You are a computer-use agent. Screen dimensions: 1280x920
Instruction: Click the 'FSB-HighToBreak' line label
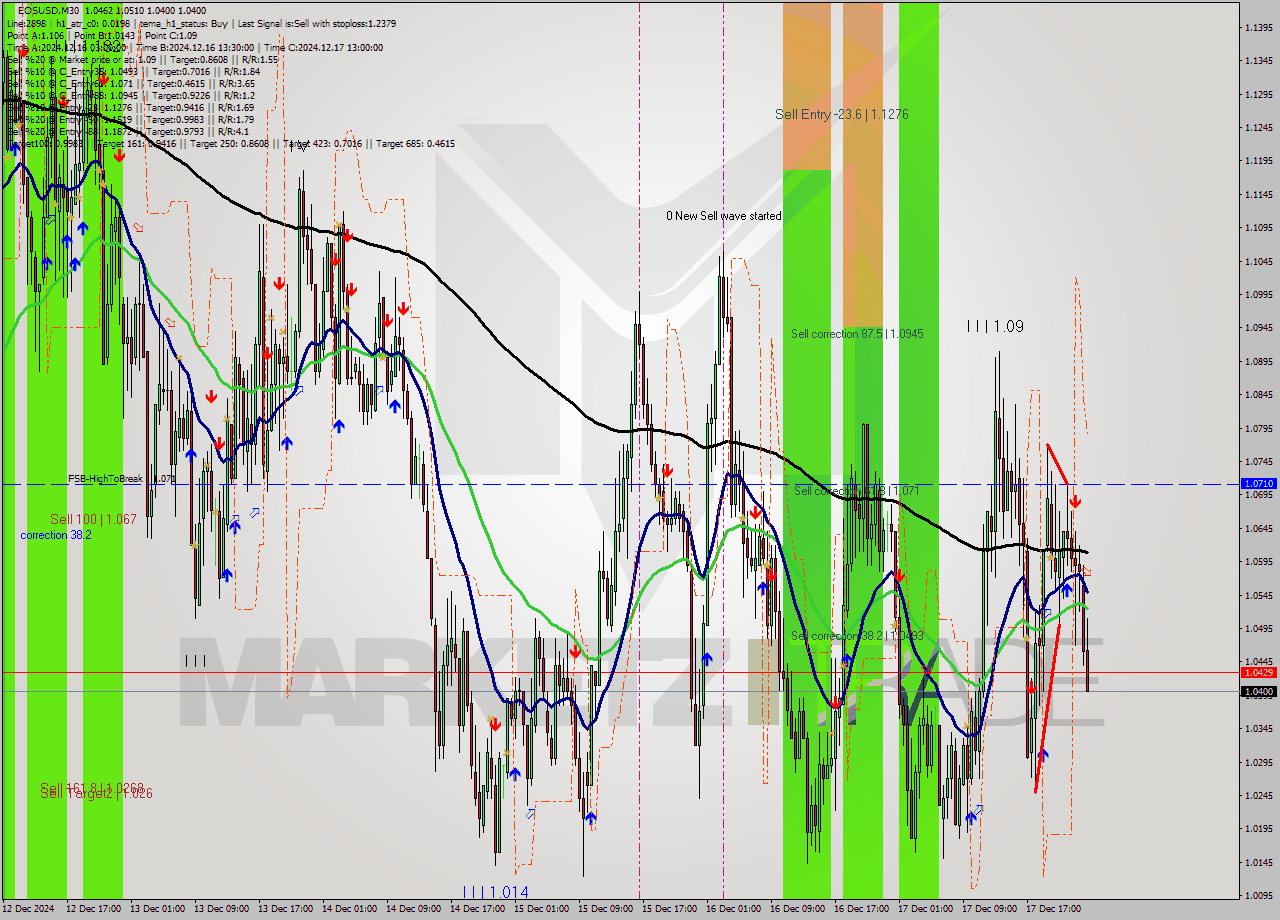pyautogui.click(x=105, y=479)
